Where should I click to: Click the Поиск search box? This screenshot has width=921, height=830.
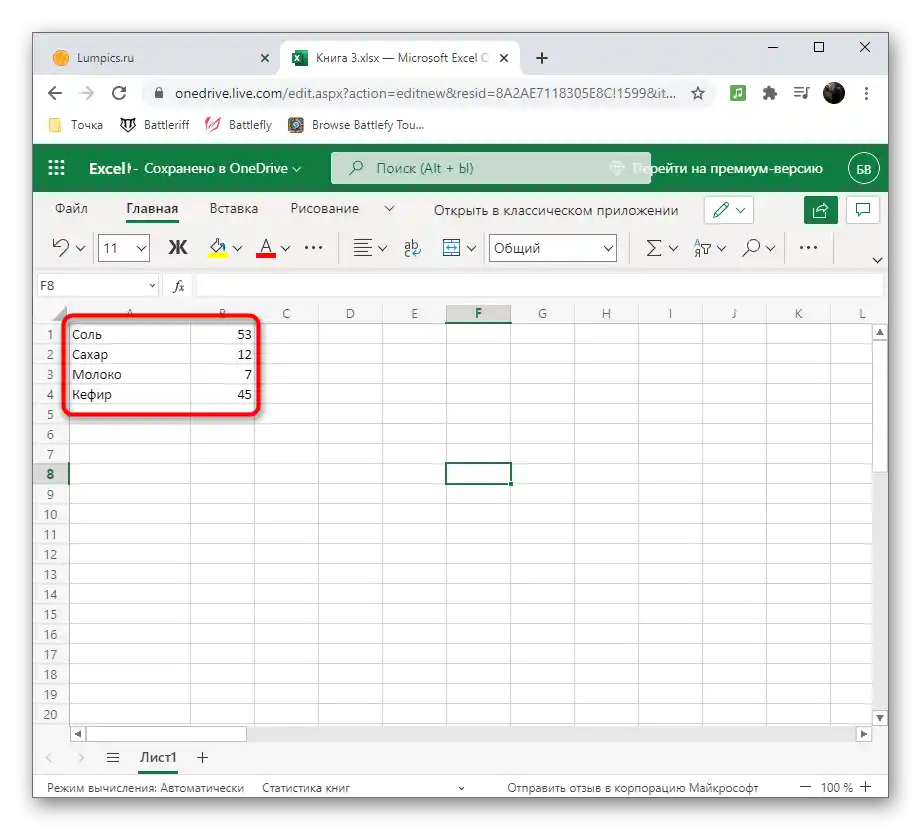[490, 168]
